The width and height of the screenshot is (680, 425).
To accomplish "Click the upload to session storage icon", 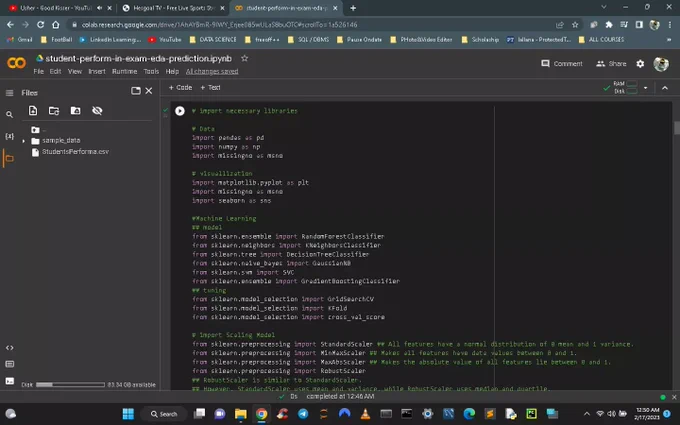I will point(33,111).
